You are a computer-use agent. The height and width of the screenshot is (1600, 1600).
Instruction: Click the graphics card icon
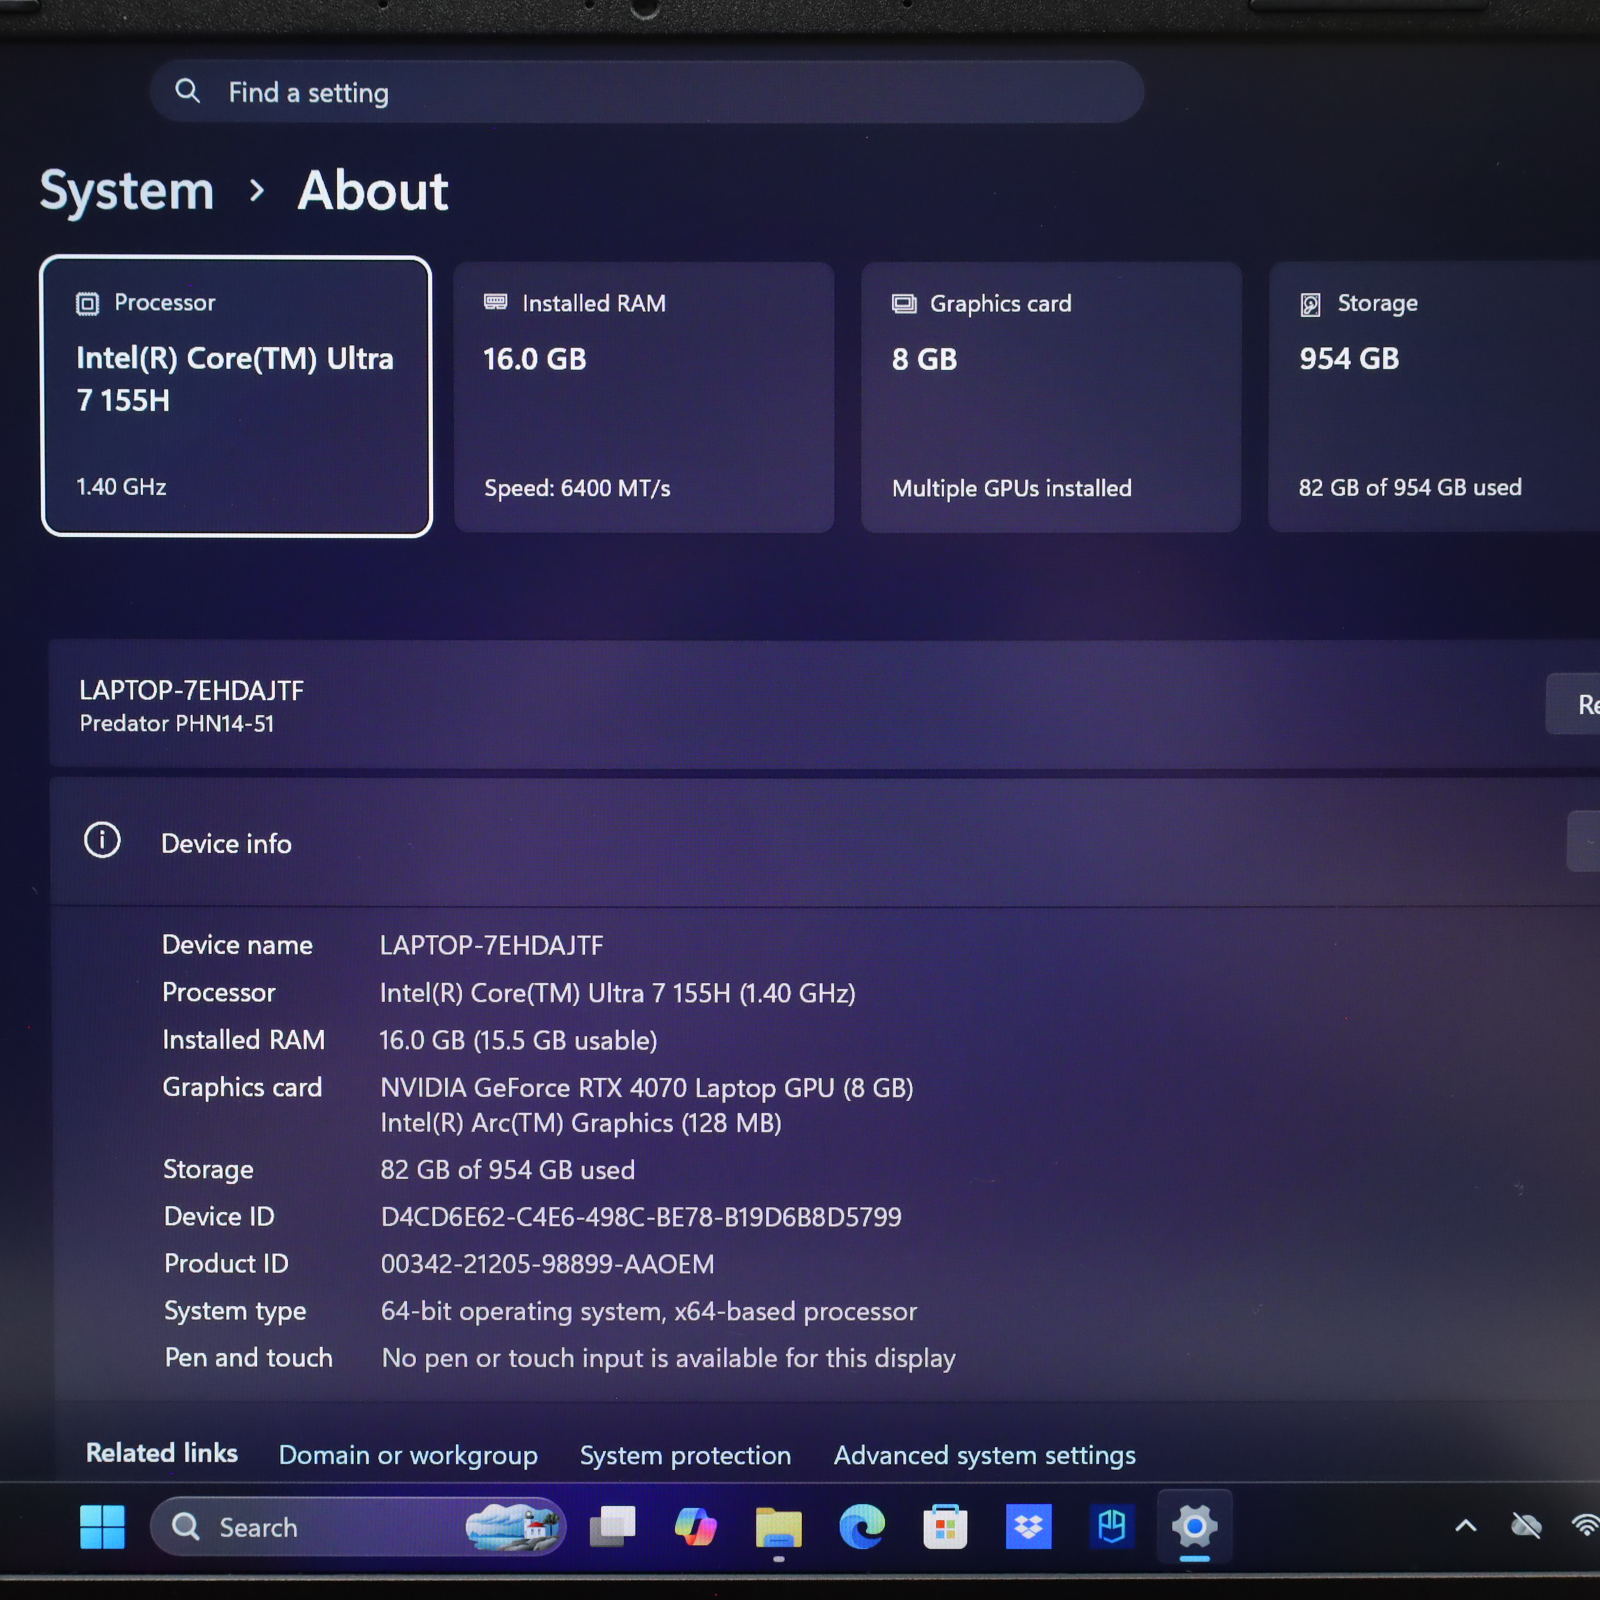pyautogui.click(x=904, y=303)
